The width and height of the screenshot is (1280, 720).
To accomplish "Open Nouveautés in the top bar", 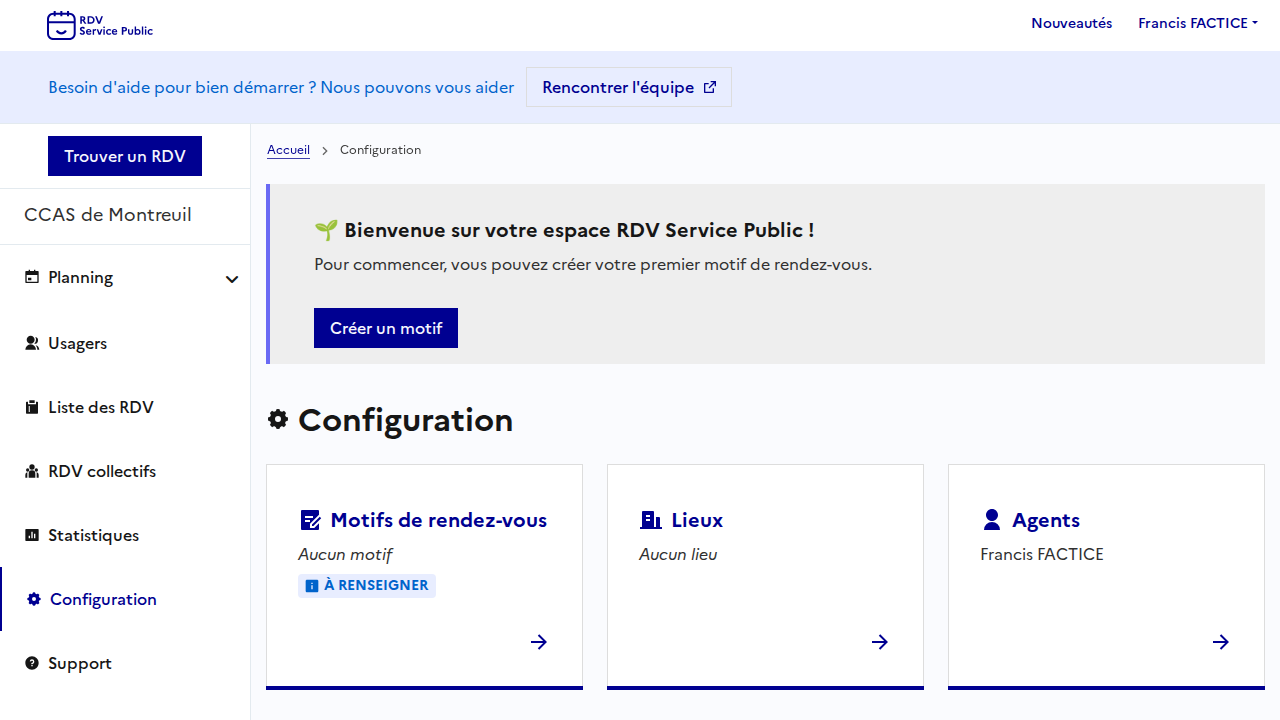I will point(1071,23).
